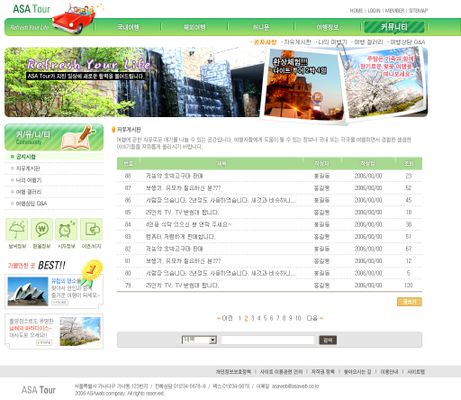
Task: Open the search category dropdown
Action: click(x=199, y=340)
